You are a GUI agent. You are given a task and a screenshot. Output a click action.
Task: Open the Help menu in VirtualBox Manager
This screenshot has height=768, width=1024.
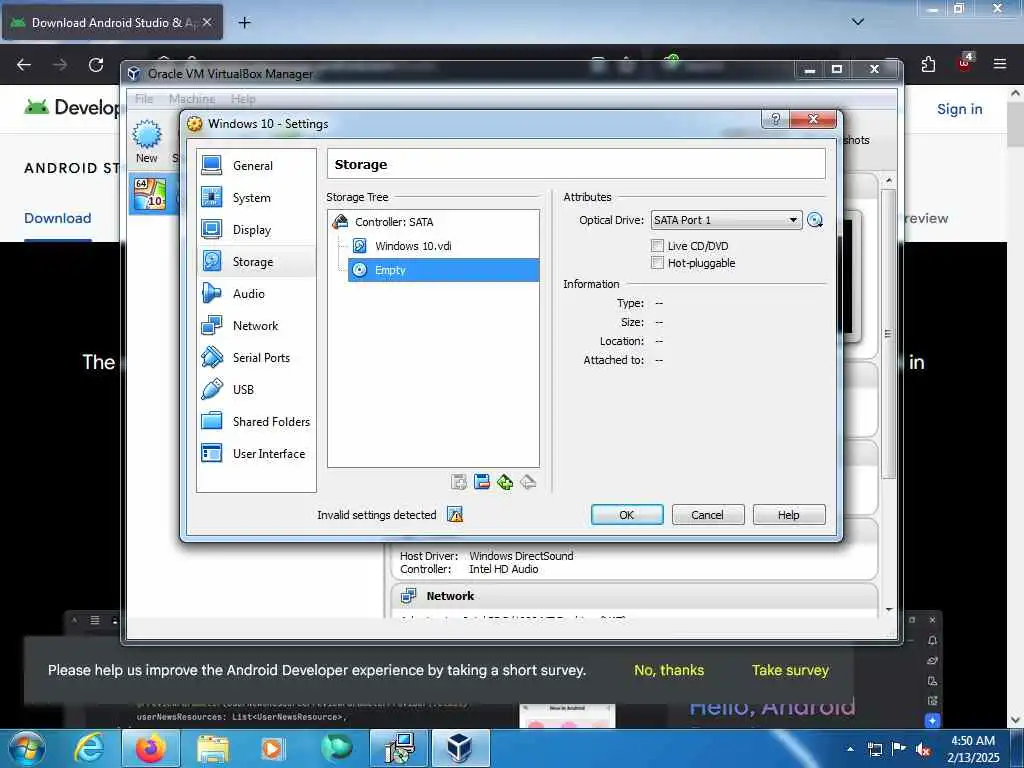[x=243, y=99]
